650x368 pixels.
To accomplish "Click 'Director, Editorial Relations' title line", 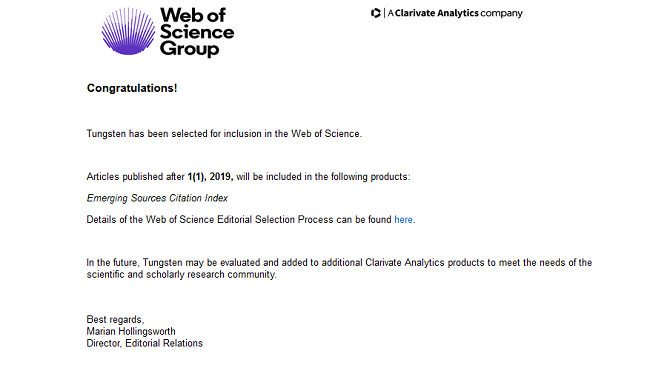I will point(145,344).
